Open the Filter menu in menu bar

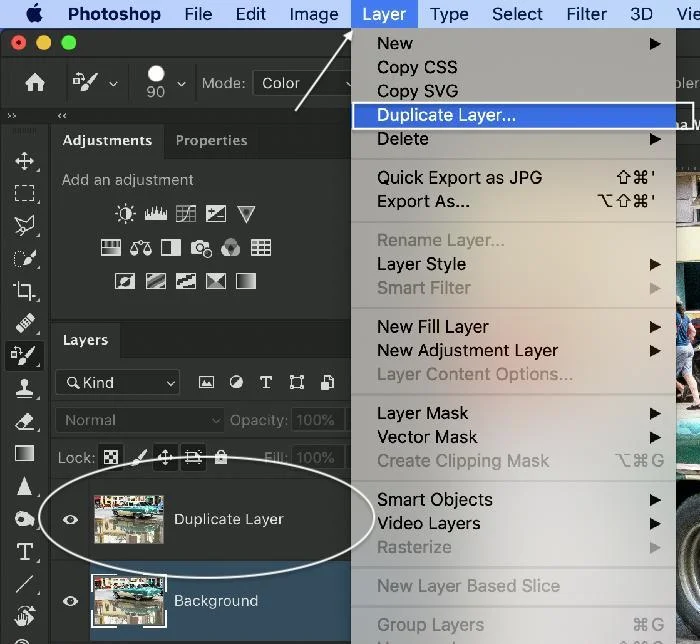(586, 14)
